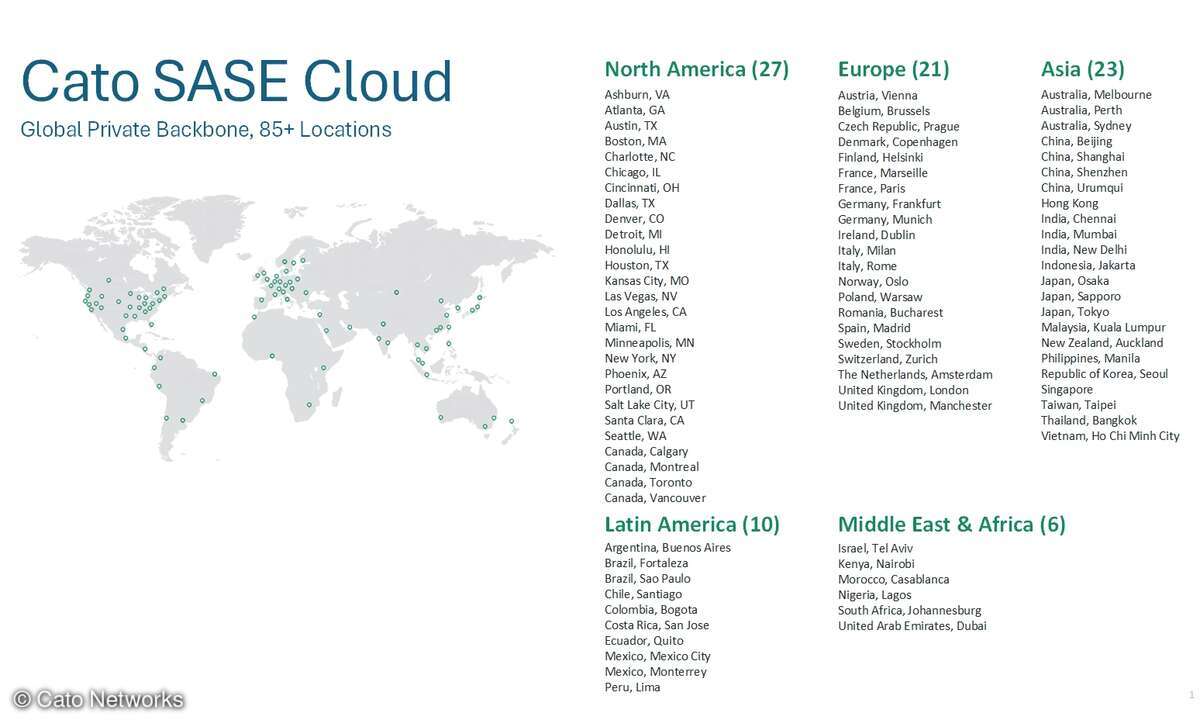Screen dimensions: 1200x721
Task: Select 'Germany, Frankfurt' entry
Action: tap(890, 204)
